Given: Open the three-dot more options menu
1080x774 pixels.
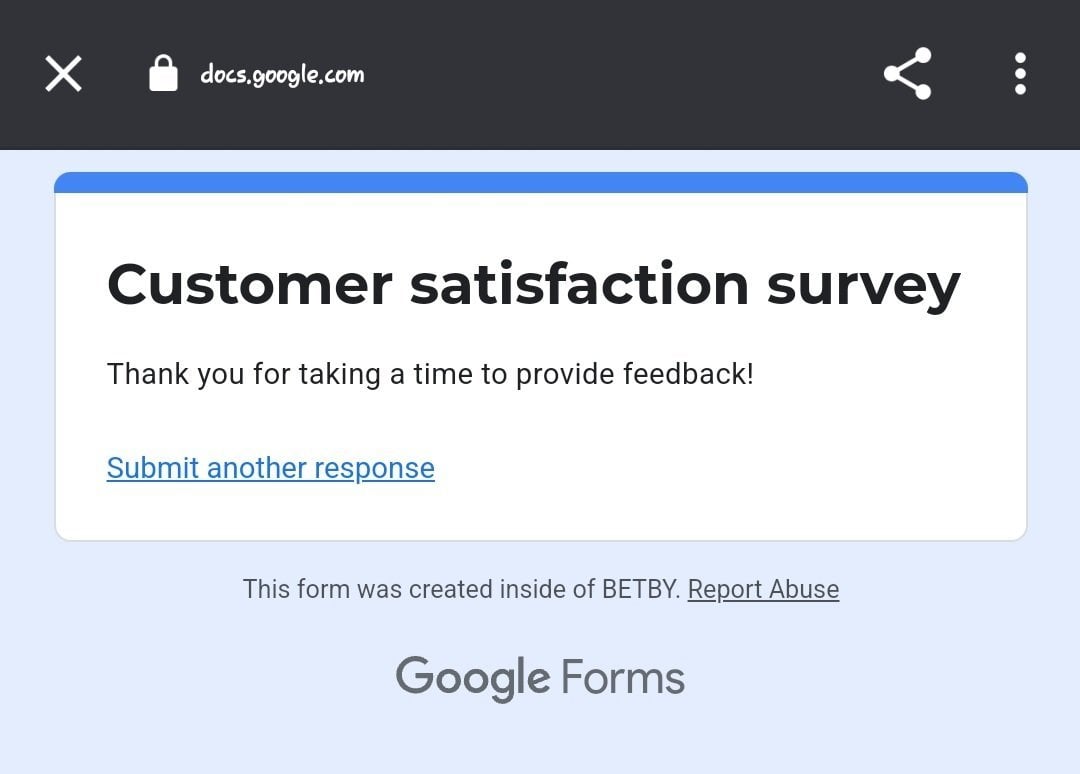Looking at the screenshot, I should 1020,74.
